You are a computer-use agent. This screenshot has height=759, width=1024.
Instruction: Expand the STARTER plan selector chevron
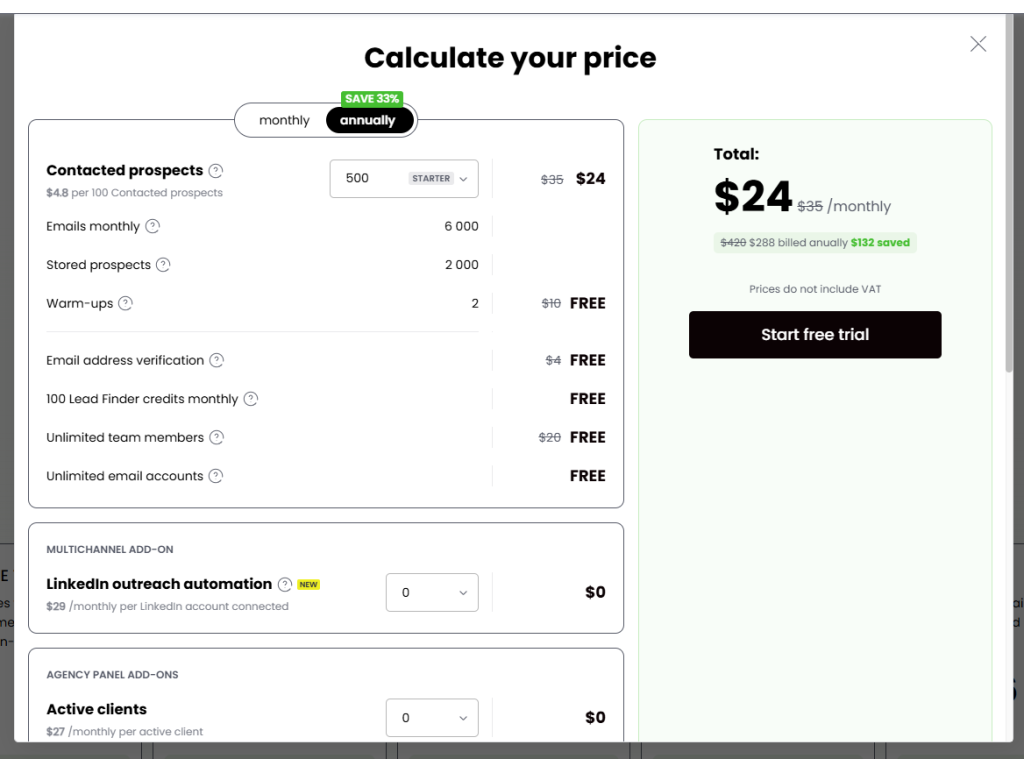tap(463, 178)
